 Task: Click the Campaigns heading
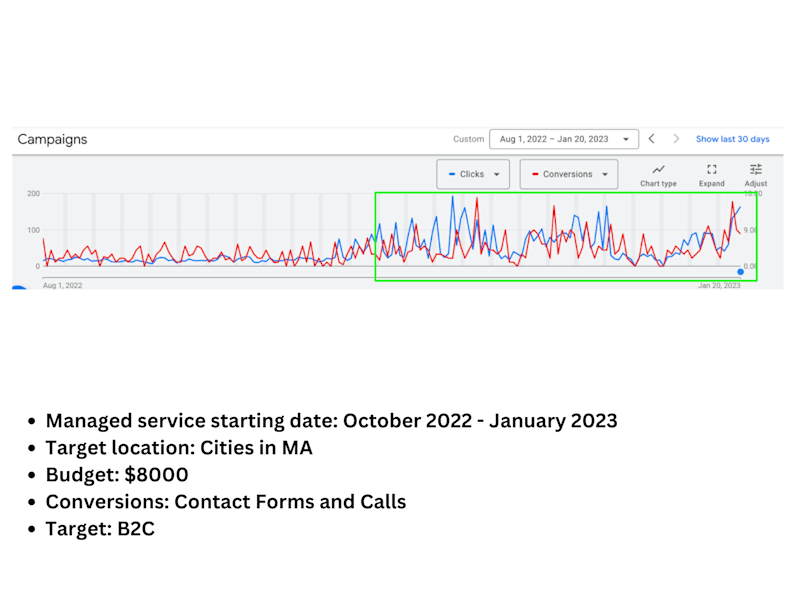52,139
